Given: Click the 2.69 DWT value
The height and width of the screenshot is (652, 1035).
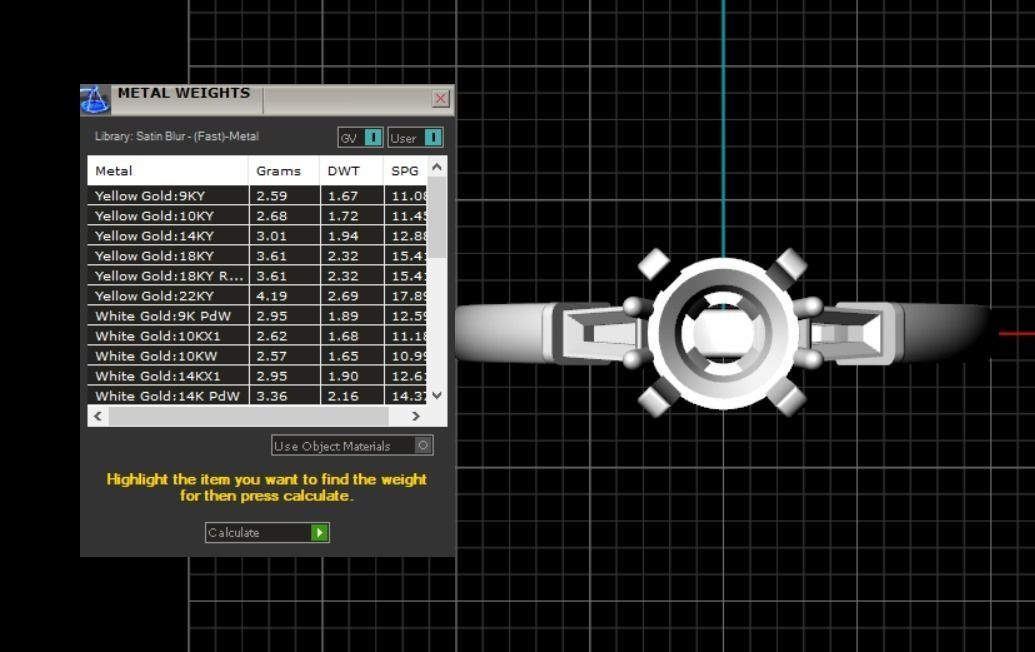Looking at the screenshot, I should pyautogui.click(x=343, y=296).
